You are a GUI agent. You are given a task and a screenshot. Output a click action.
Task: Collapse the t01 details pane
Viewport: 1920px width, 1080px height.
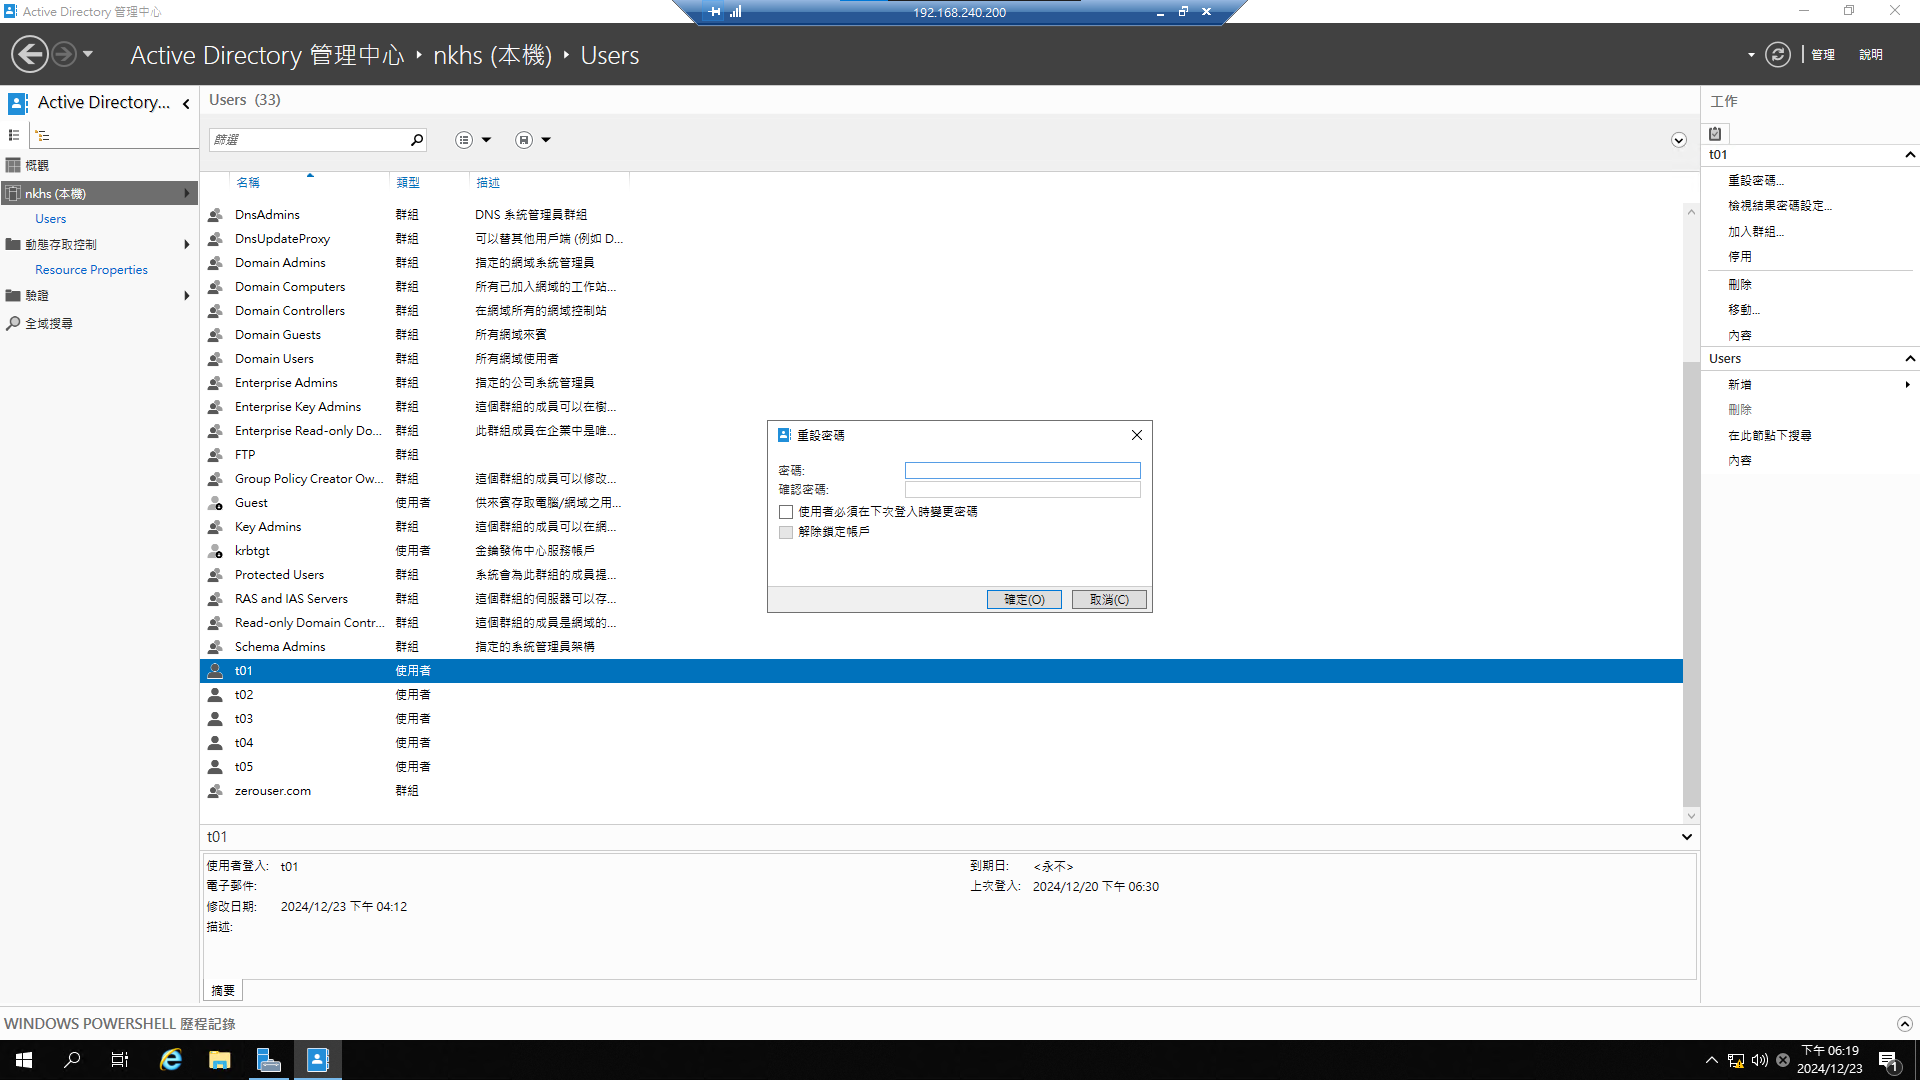pyautogui.click(x=1687, y=837)
